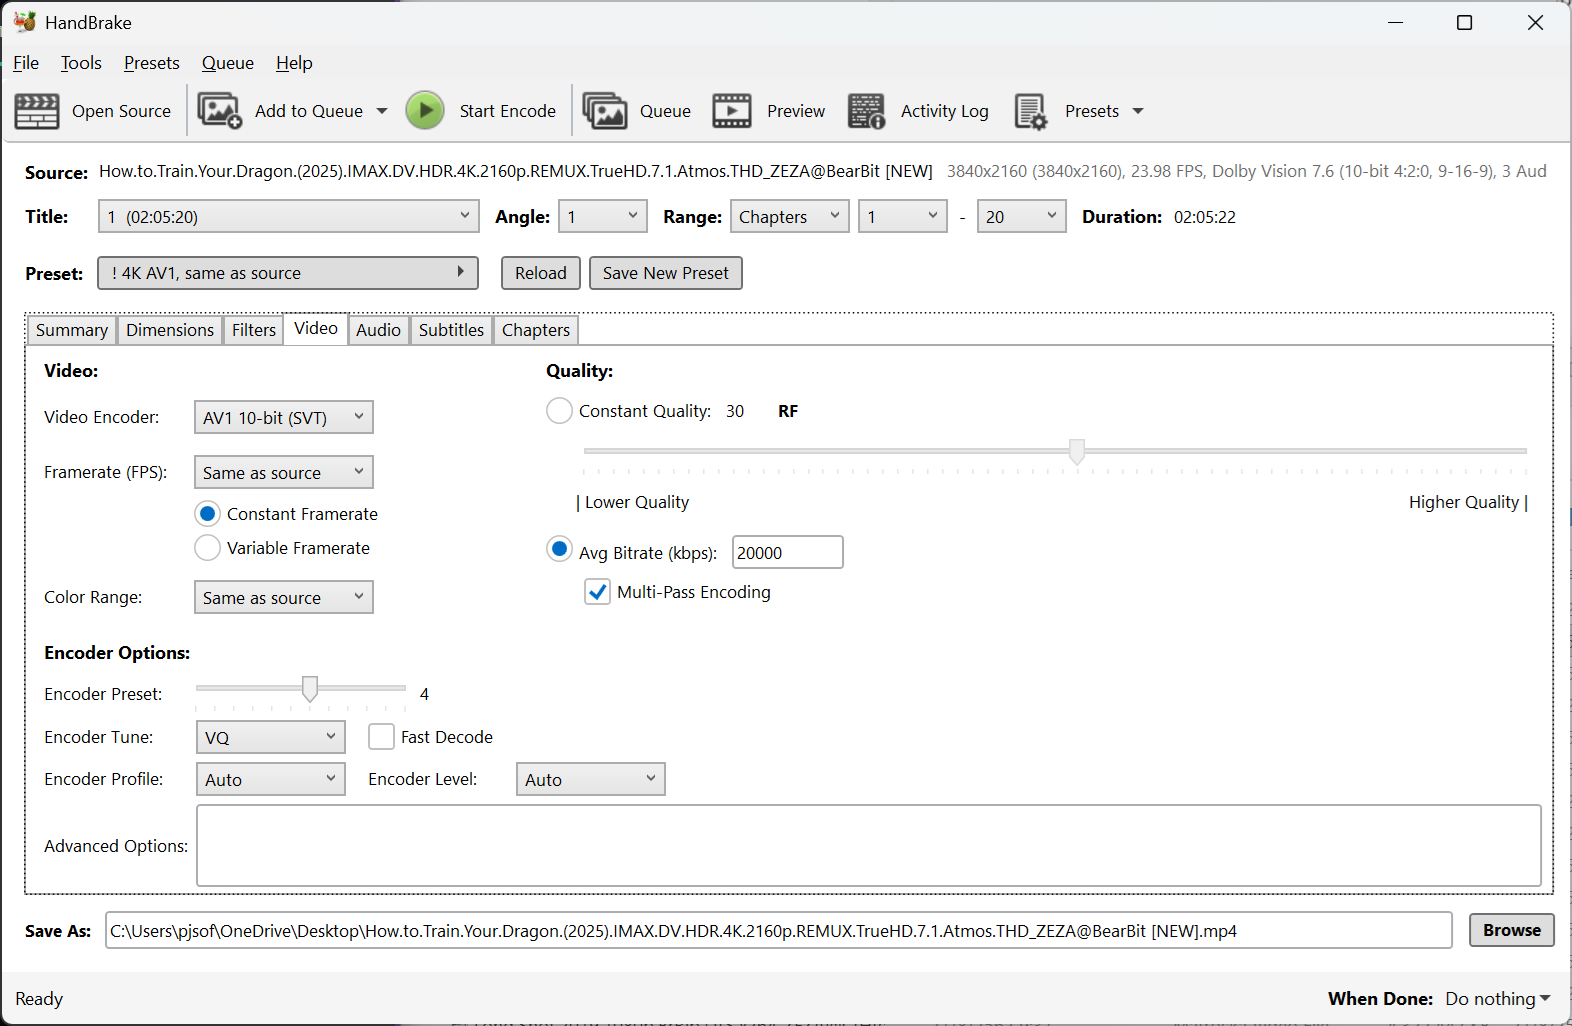Click the Save New Preset button
The image size is (1572, 1026).
point(665,273)
